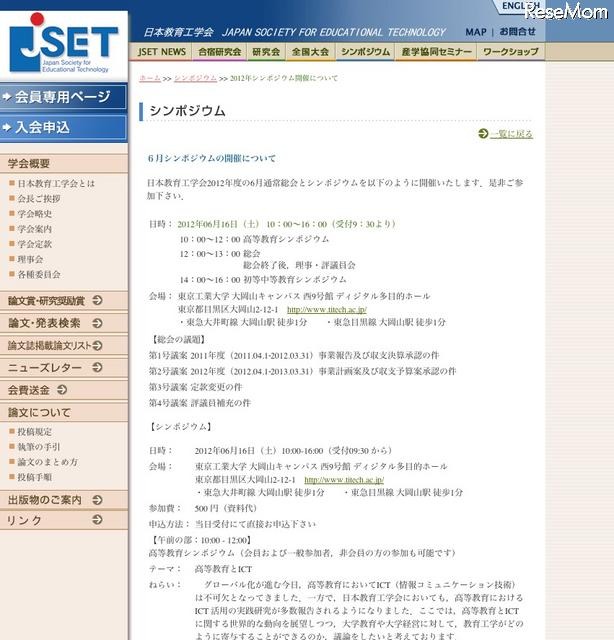The height and width of the screenshot is (640, 614).
Task: Click the 一覧に戻る link
Action: tap(512, 134)
